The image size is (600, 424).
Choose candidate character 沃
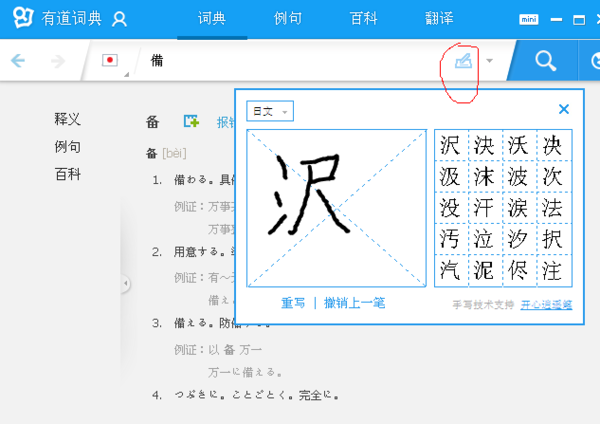[518, 145]
